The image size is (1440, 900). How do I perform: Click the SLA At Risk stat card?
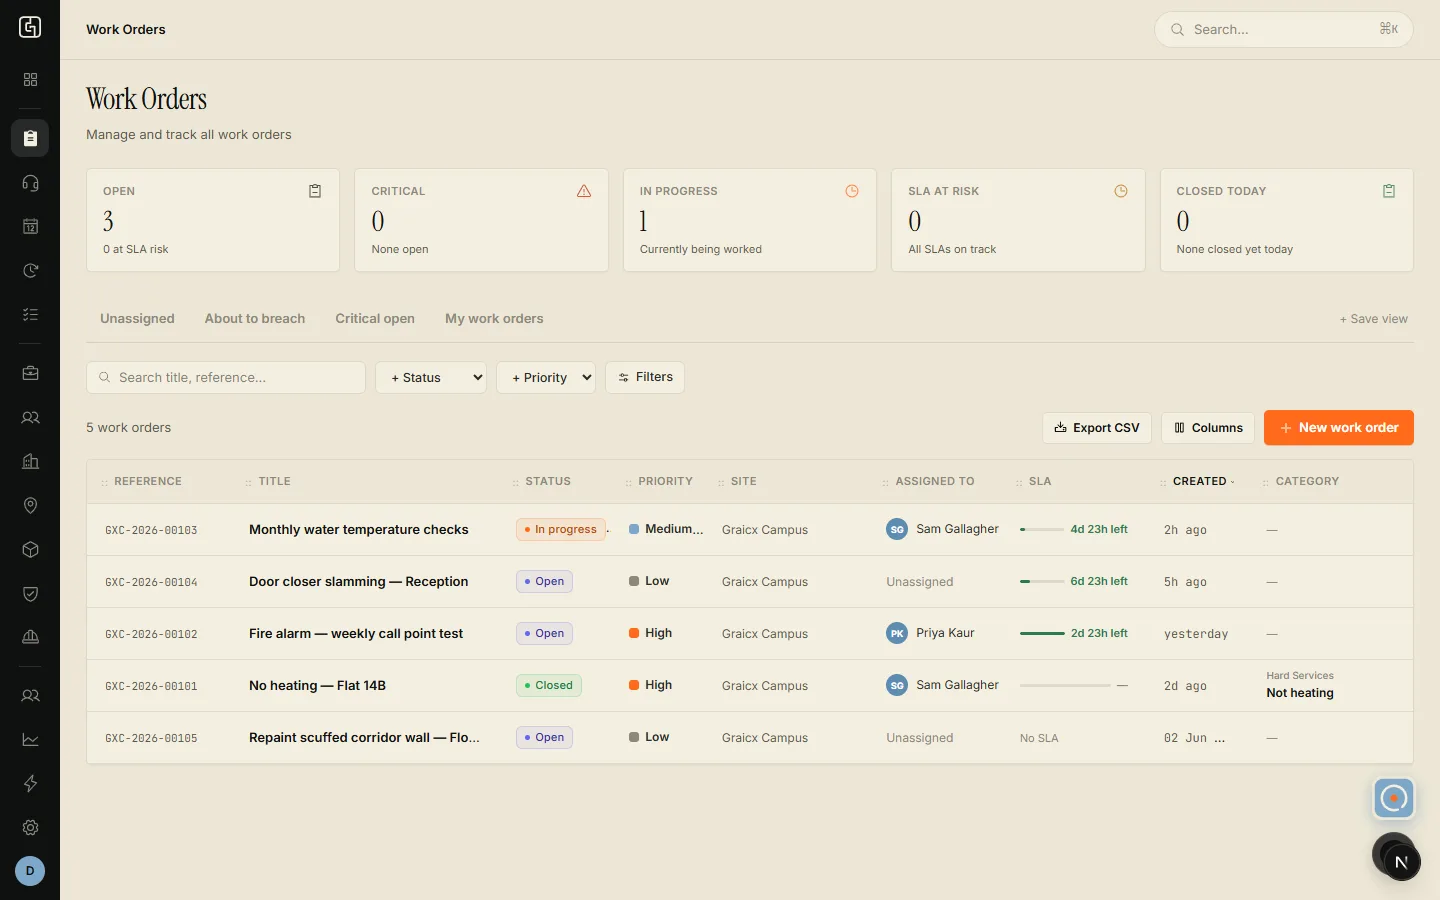[x=1018, y=220]
